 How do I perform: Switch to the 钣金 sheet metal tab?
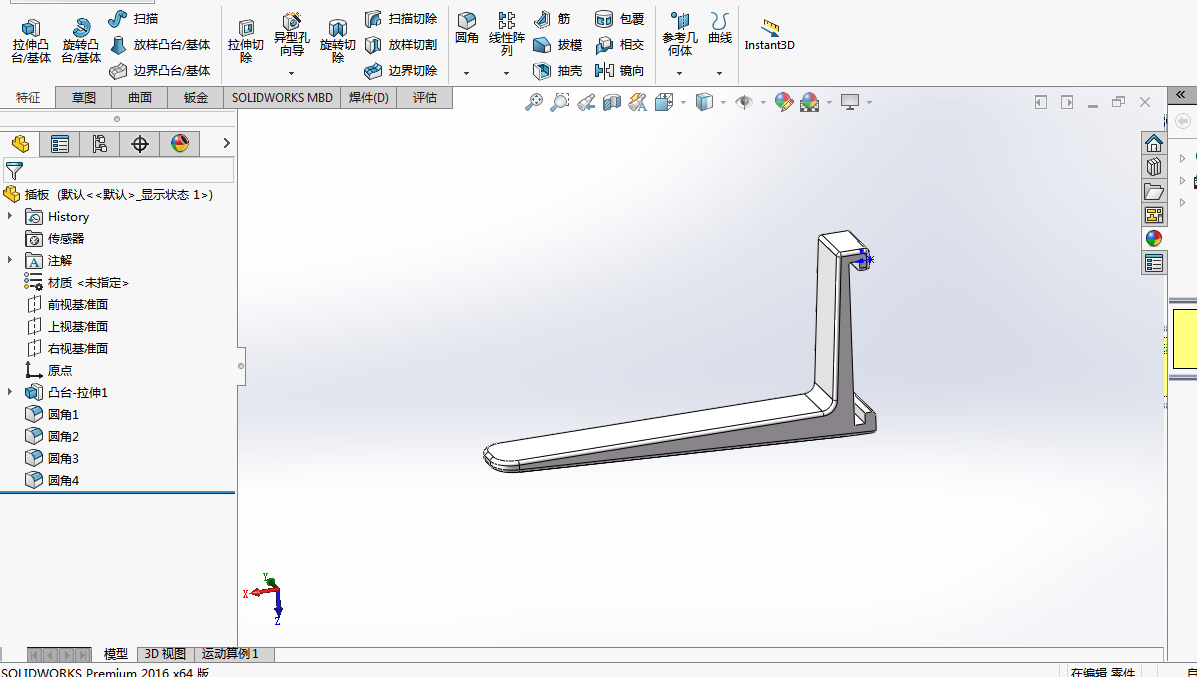pos(195,98)
